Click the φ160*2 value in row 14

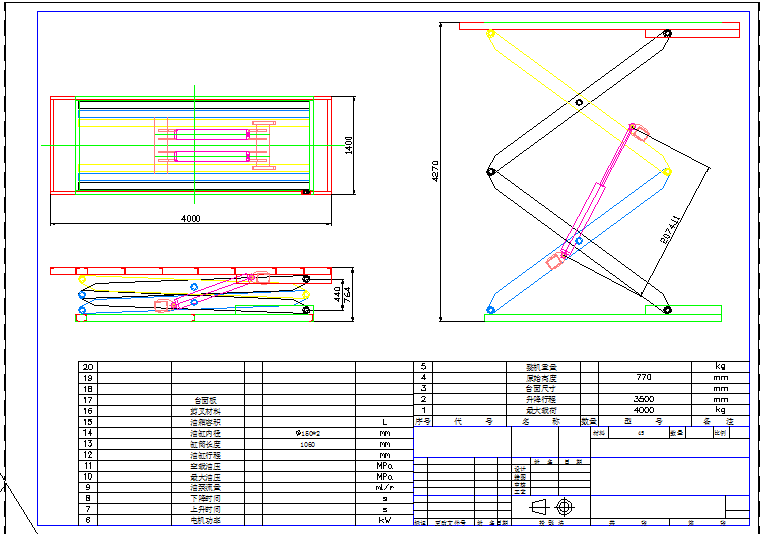(308, 433)
